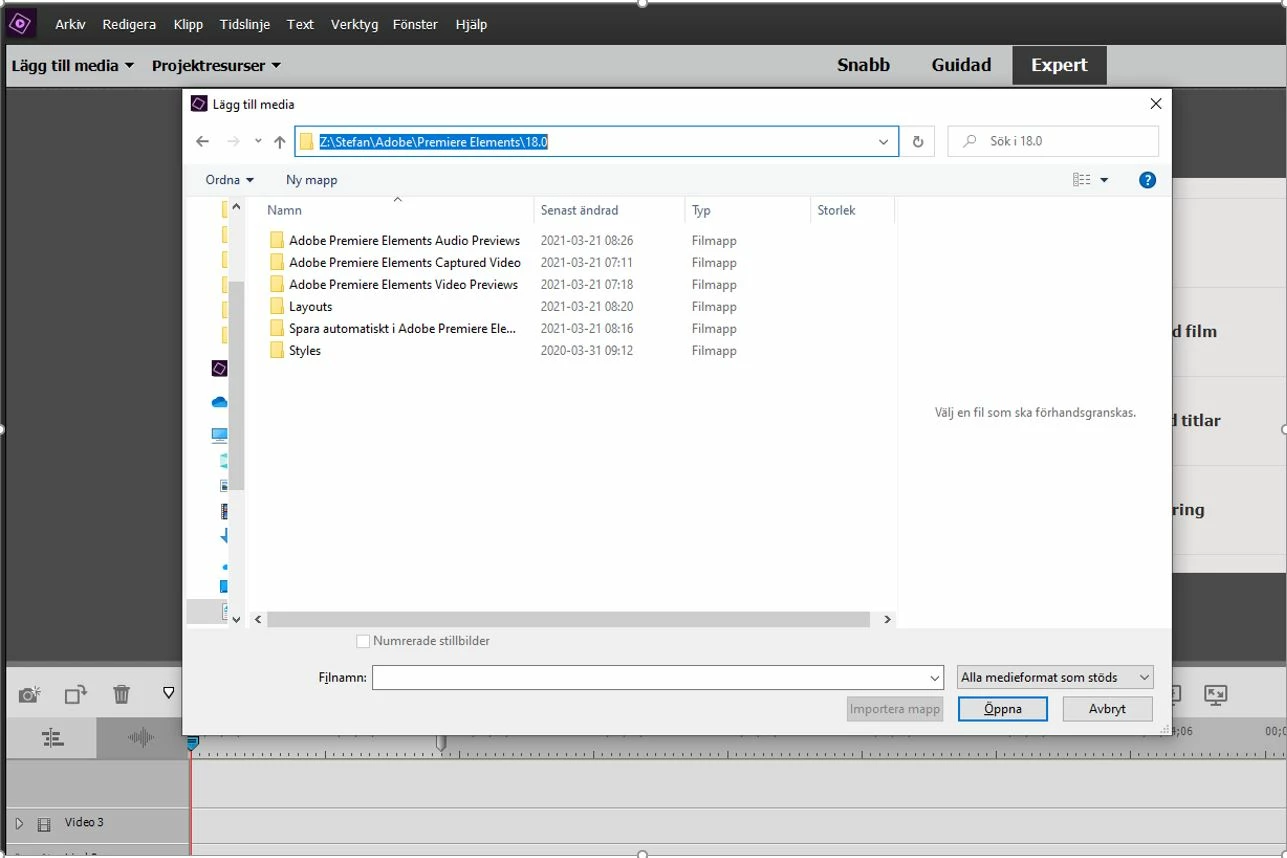This screenshot has height=858, width=1287.
Task: Open the Premiere Elements item in navigation pane
Action: (x=220, y=368)
